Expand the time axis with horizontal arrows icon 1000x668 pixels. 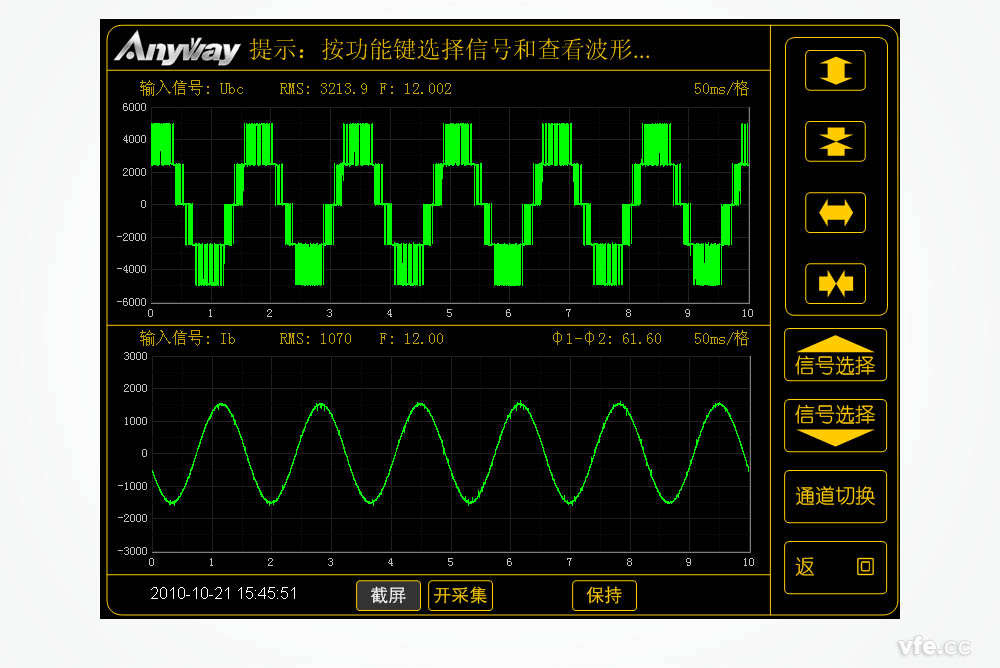[835, 212]
